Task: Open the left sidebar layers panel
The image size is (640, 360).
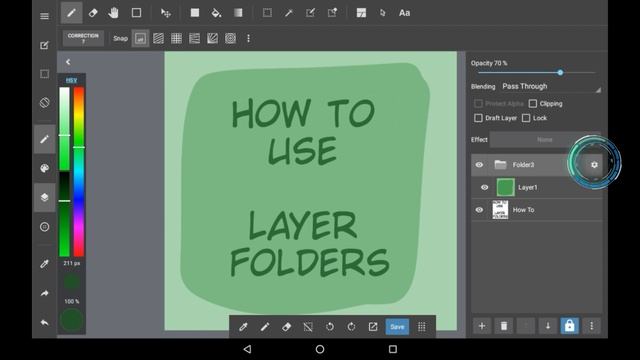Action: point(44,197)
